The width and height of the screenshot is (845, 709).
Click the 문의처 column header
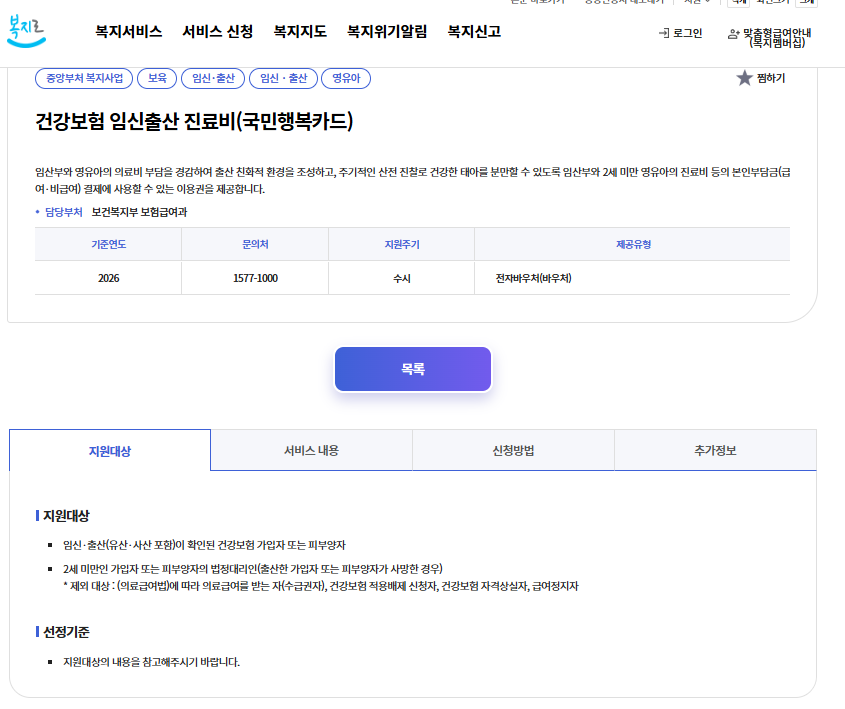[255, 245]
